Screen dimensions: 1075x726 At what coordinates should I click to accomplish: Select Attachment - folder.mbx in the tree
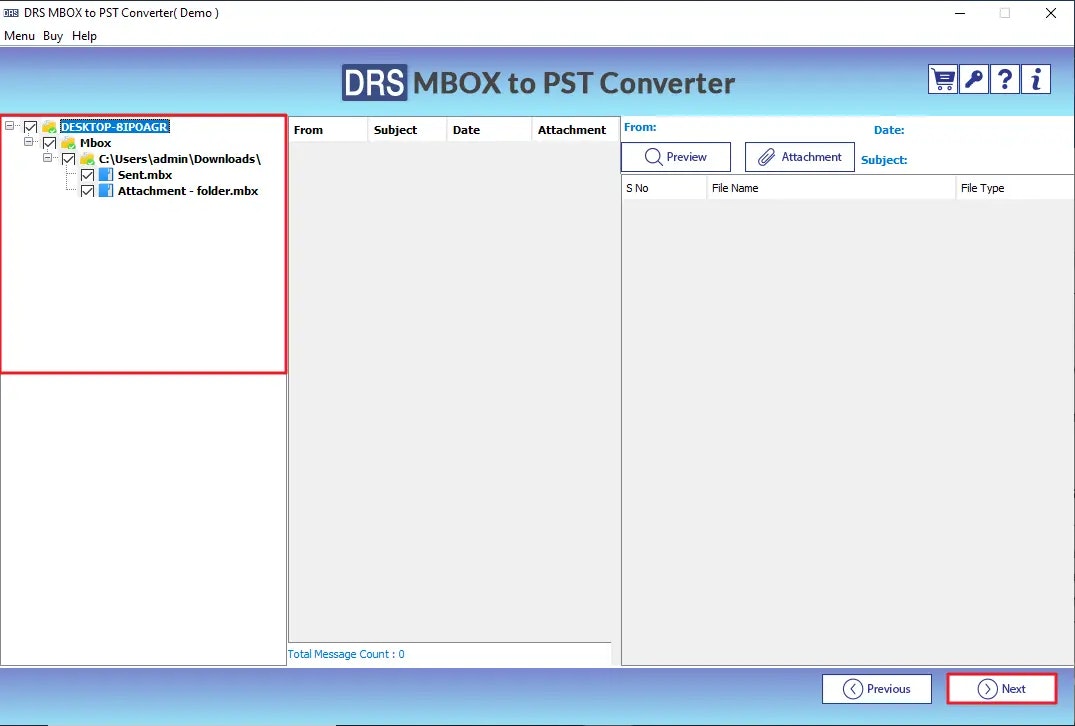point(188,191)
